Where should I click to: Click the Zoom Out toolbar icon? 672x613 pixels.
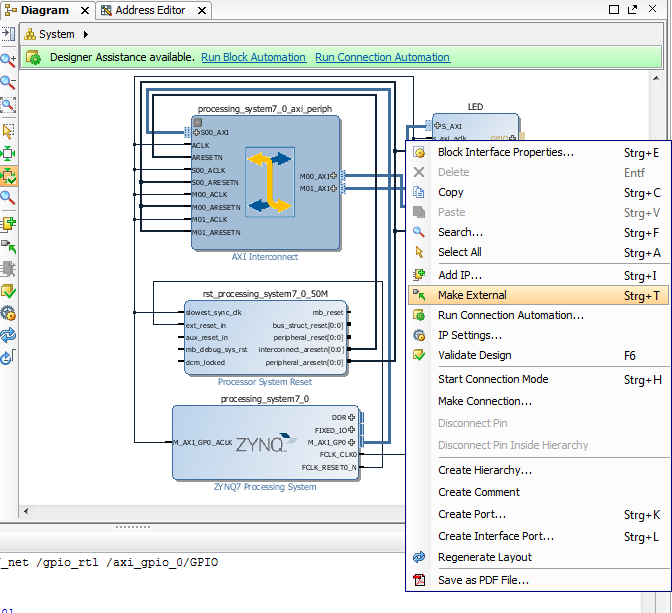click(x=8, y=82)
